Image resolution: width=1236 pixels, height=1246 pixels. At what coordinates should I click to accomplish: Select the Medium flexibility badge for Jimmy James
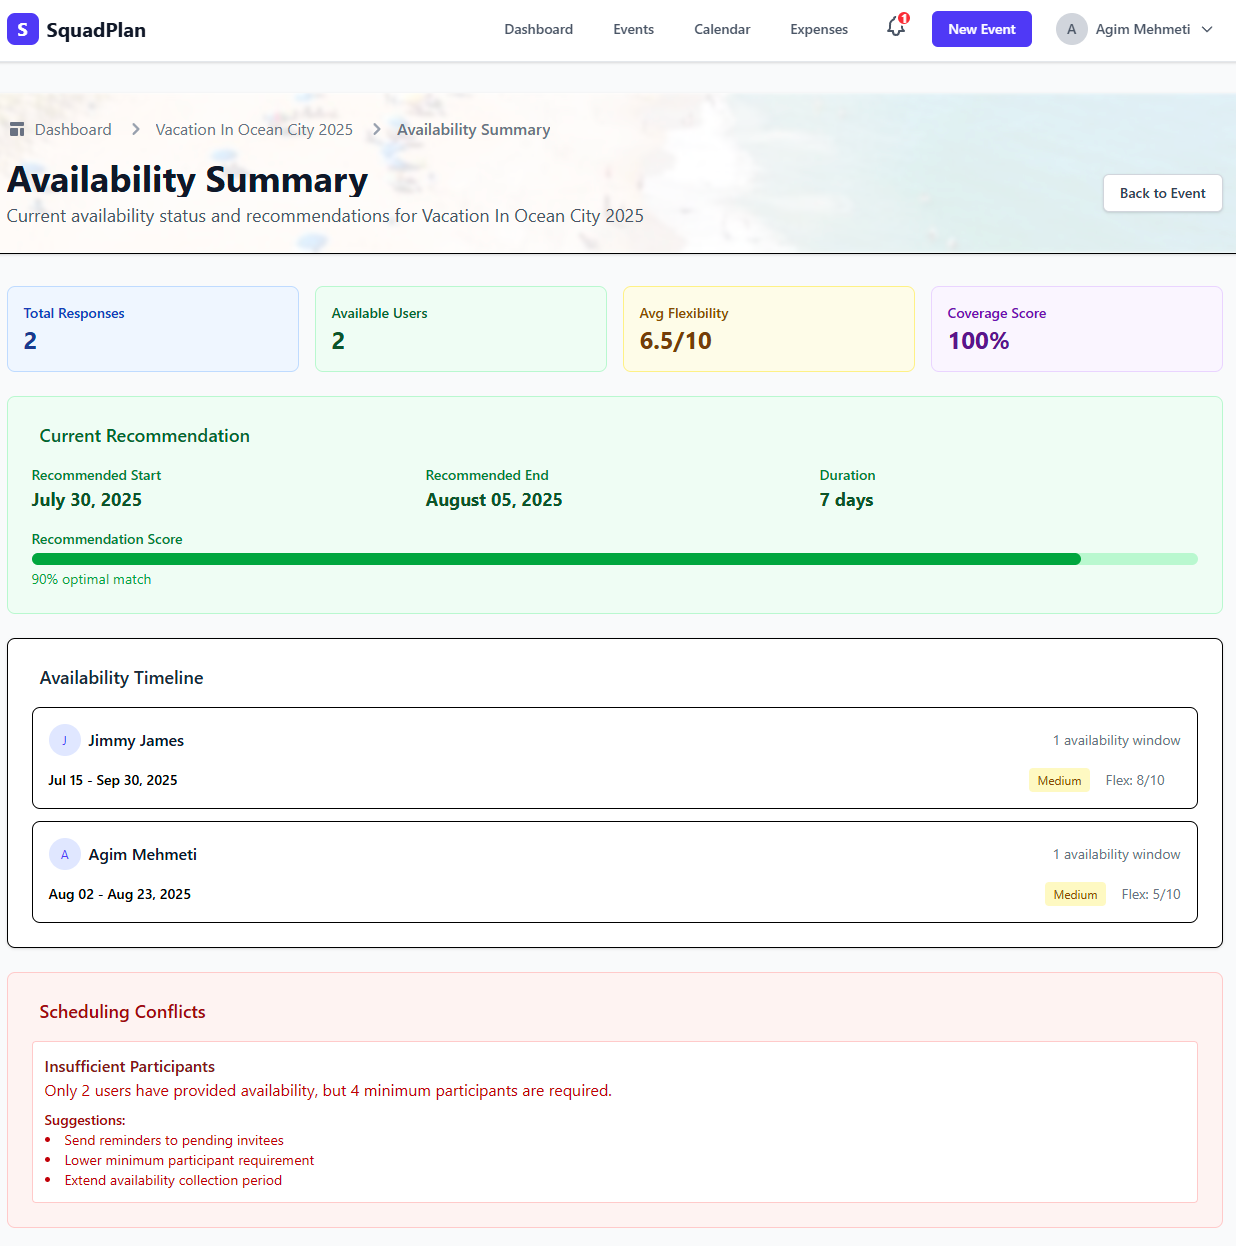(x=1059, y=780)
